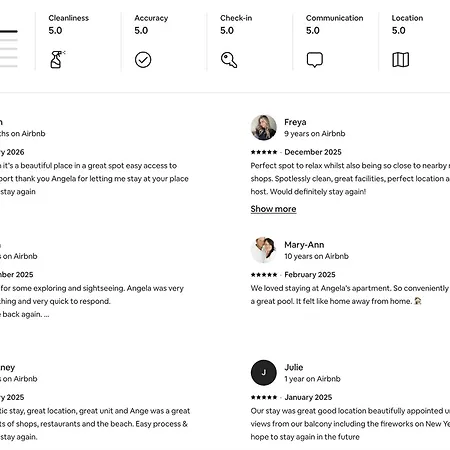Viewport: 450px width, 450px height.
Task: Open Freya's profile photo
Action: tap(264, 128)
